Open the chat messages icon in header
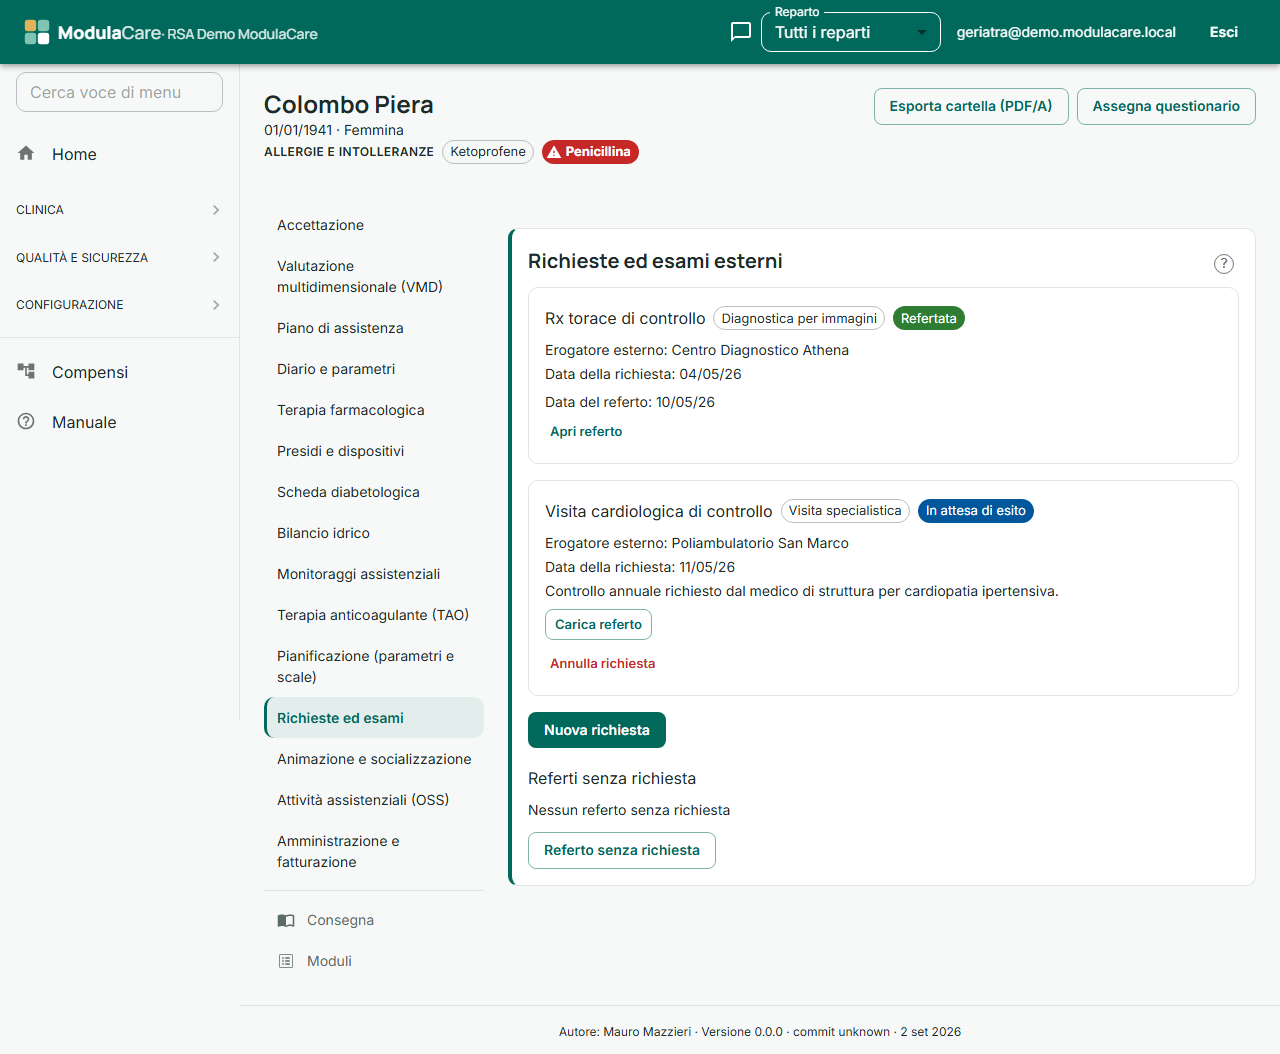This screenshot has height=1054, width=1280. click(741, 32)
